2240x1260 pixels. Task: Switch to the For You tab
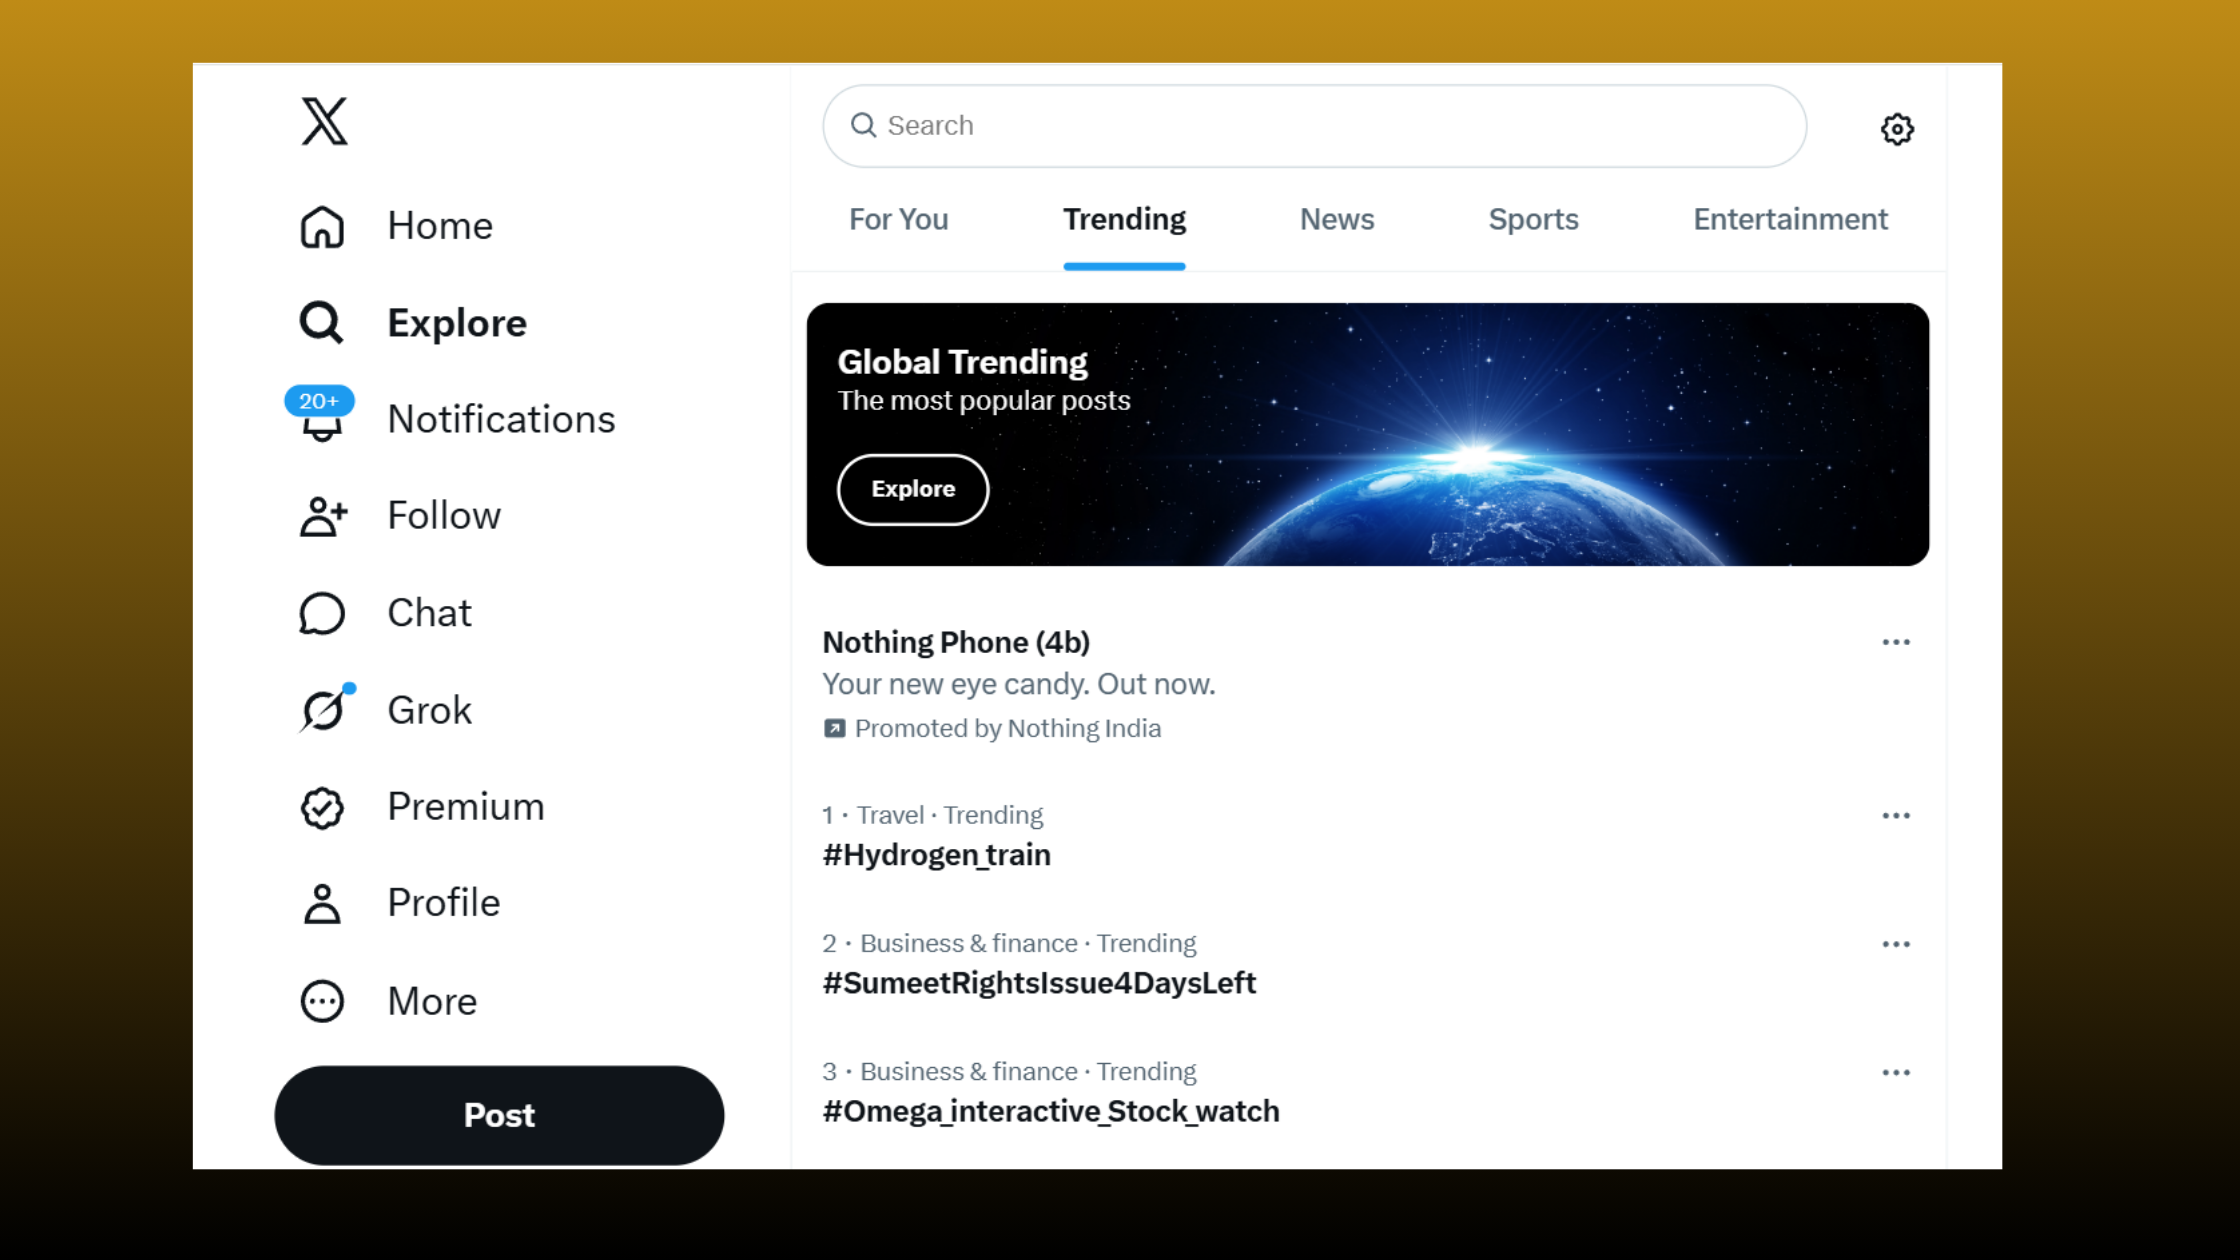[899, 219]
